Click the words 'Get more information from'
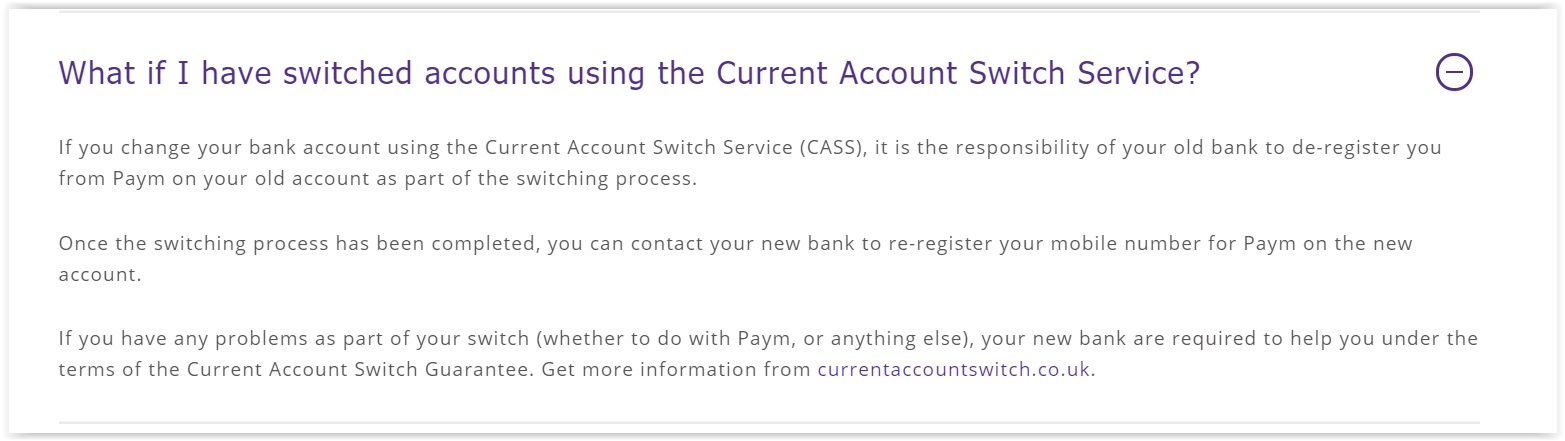Screen dimensions: 1565x441 click(677, 369)
